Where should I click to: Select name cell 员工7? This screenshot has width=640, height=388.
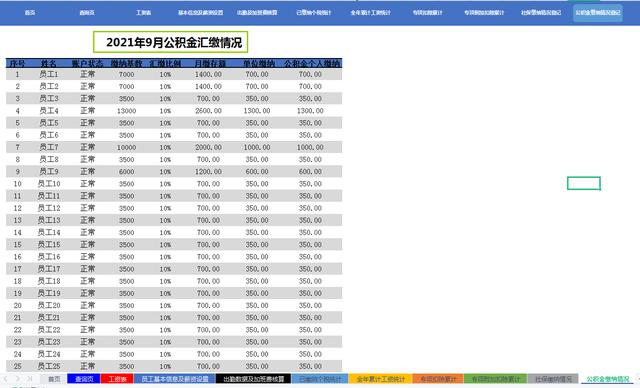49,147
